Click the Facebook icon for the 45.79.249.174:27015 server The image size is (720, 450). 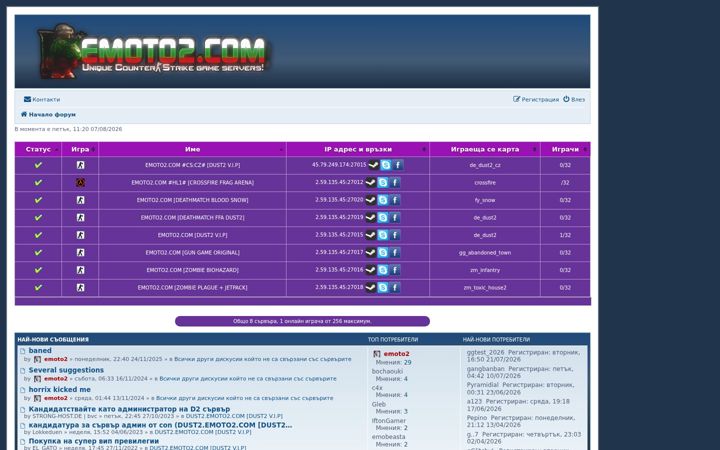pyautogui.click(x=398, y=165)
